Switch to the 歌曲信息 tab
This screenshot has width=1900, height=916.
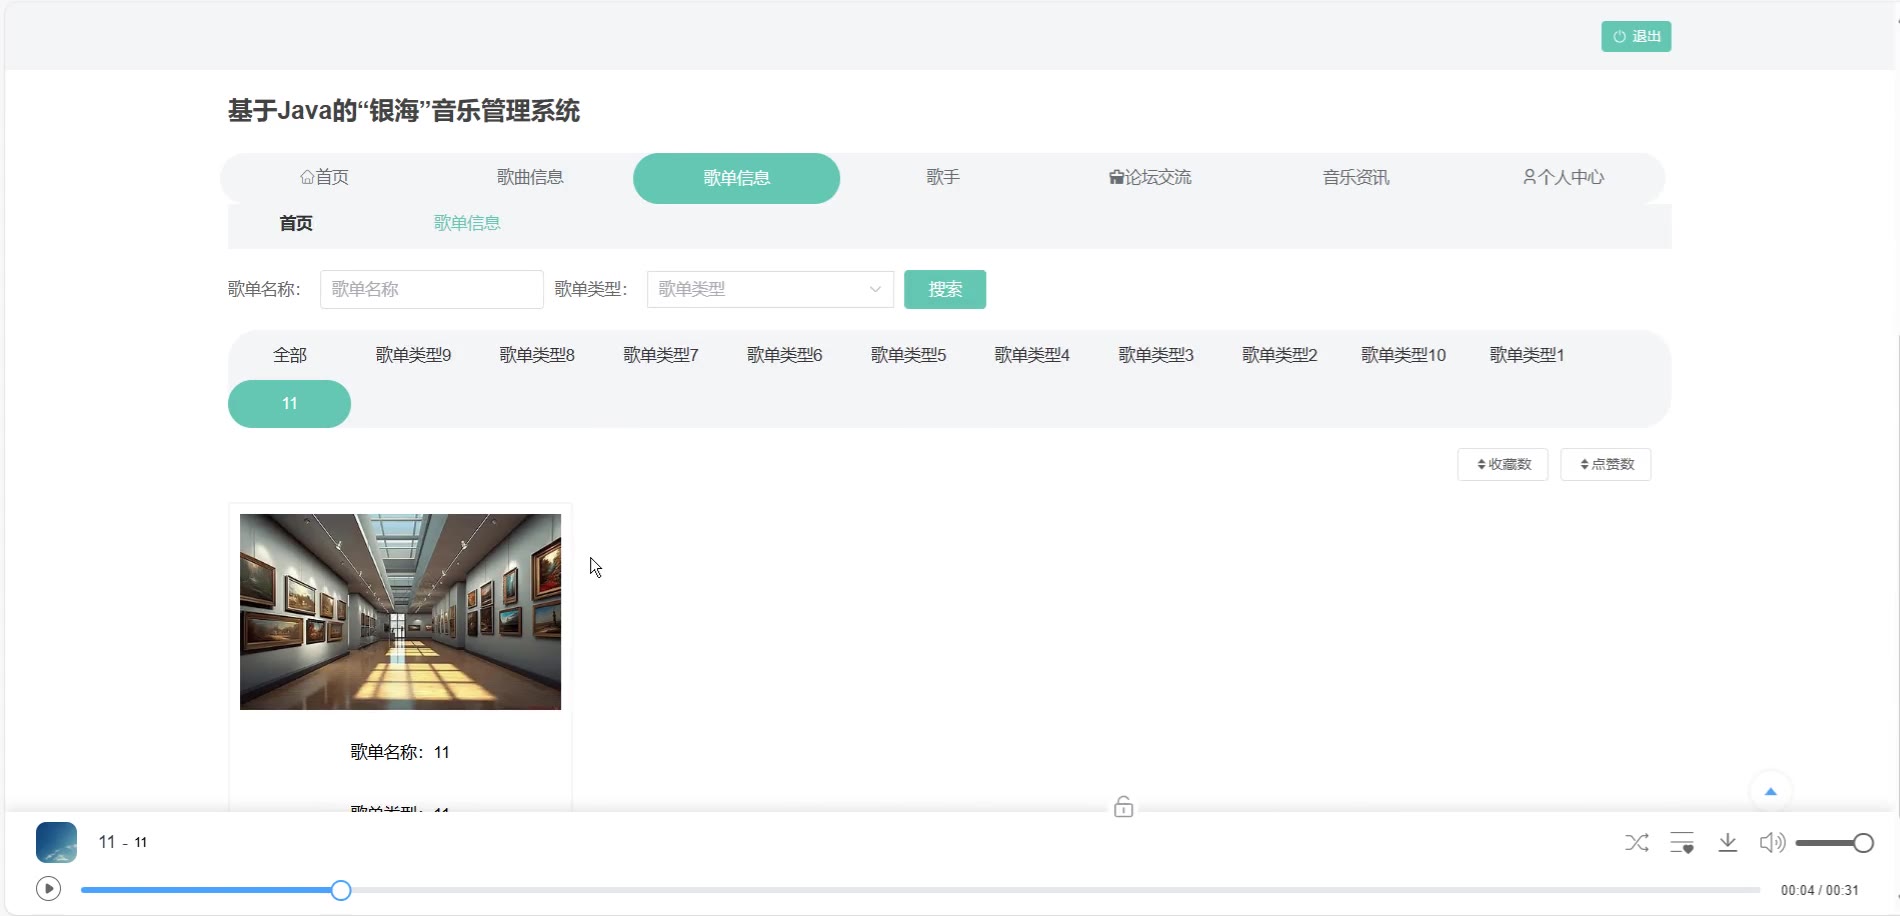click(x=530, y=178)
